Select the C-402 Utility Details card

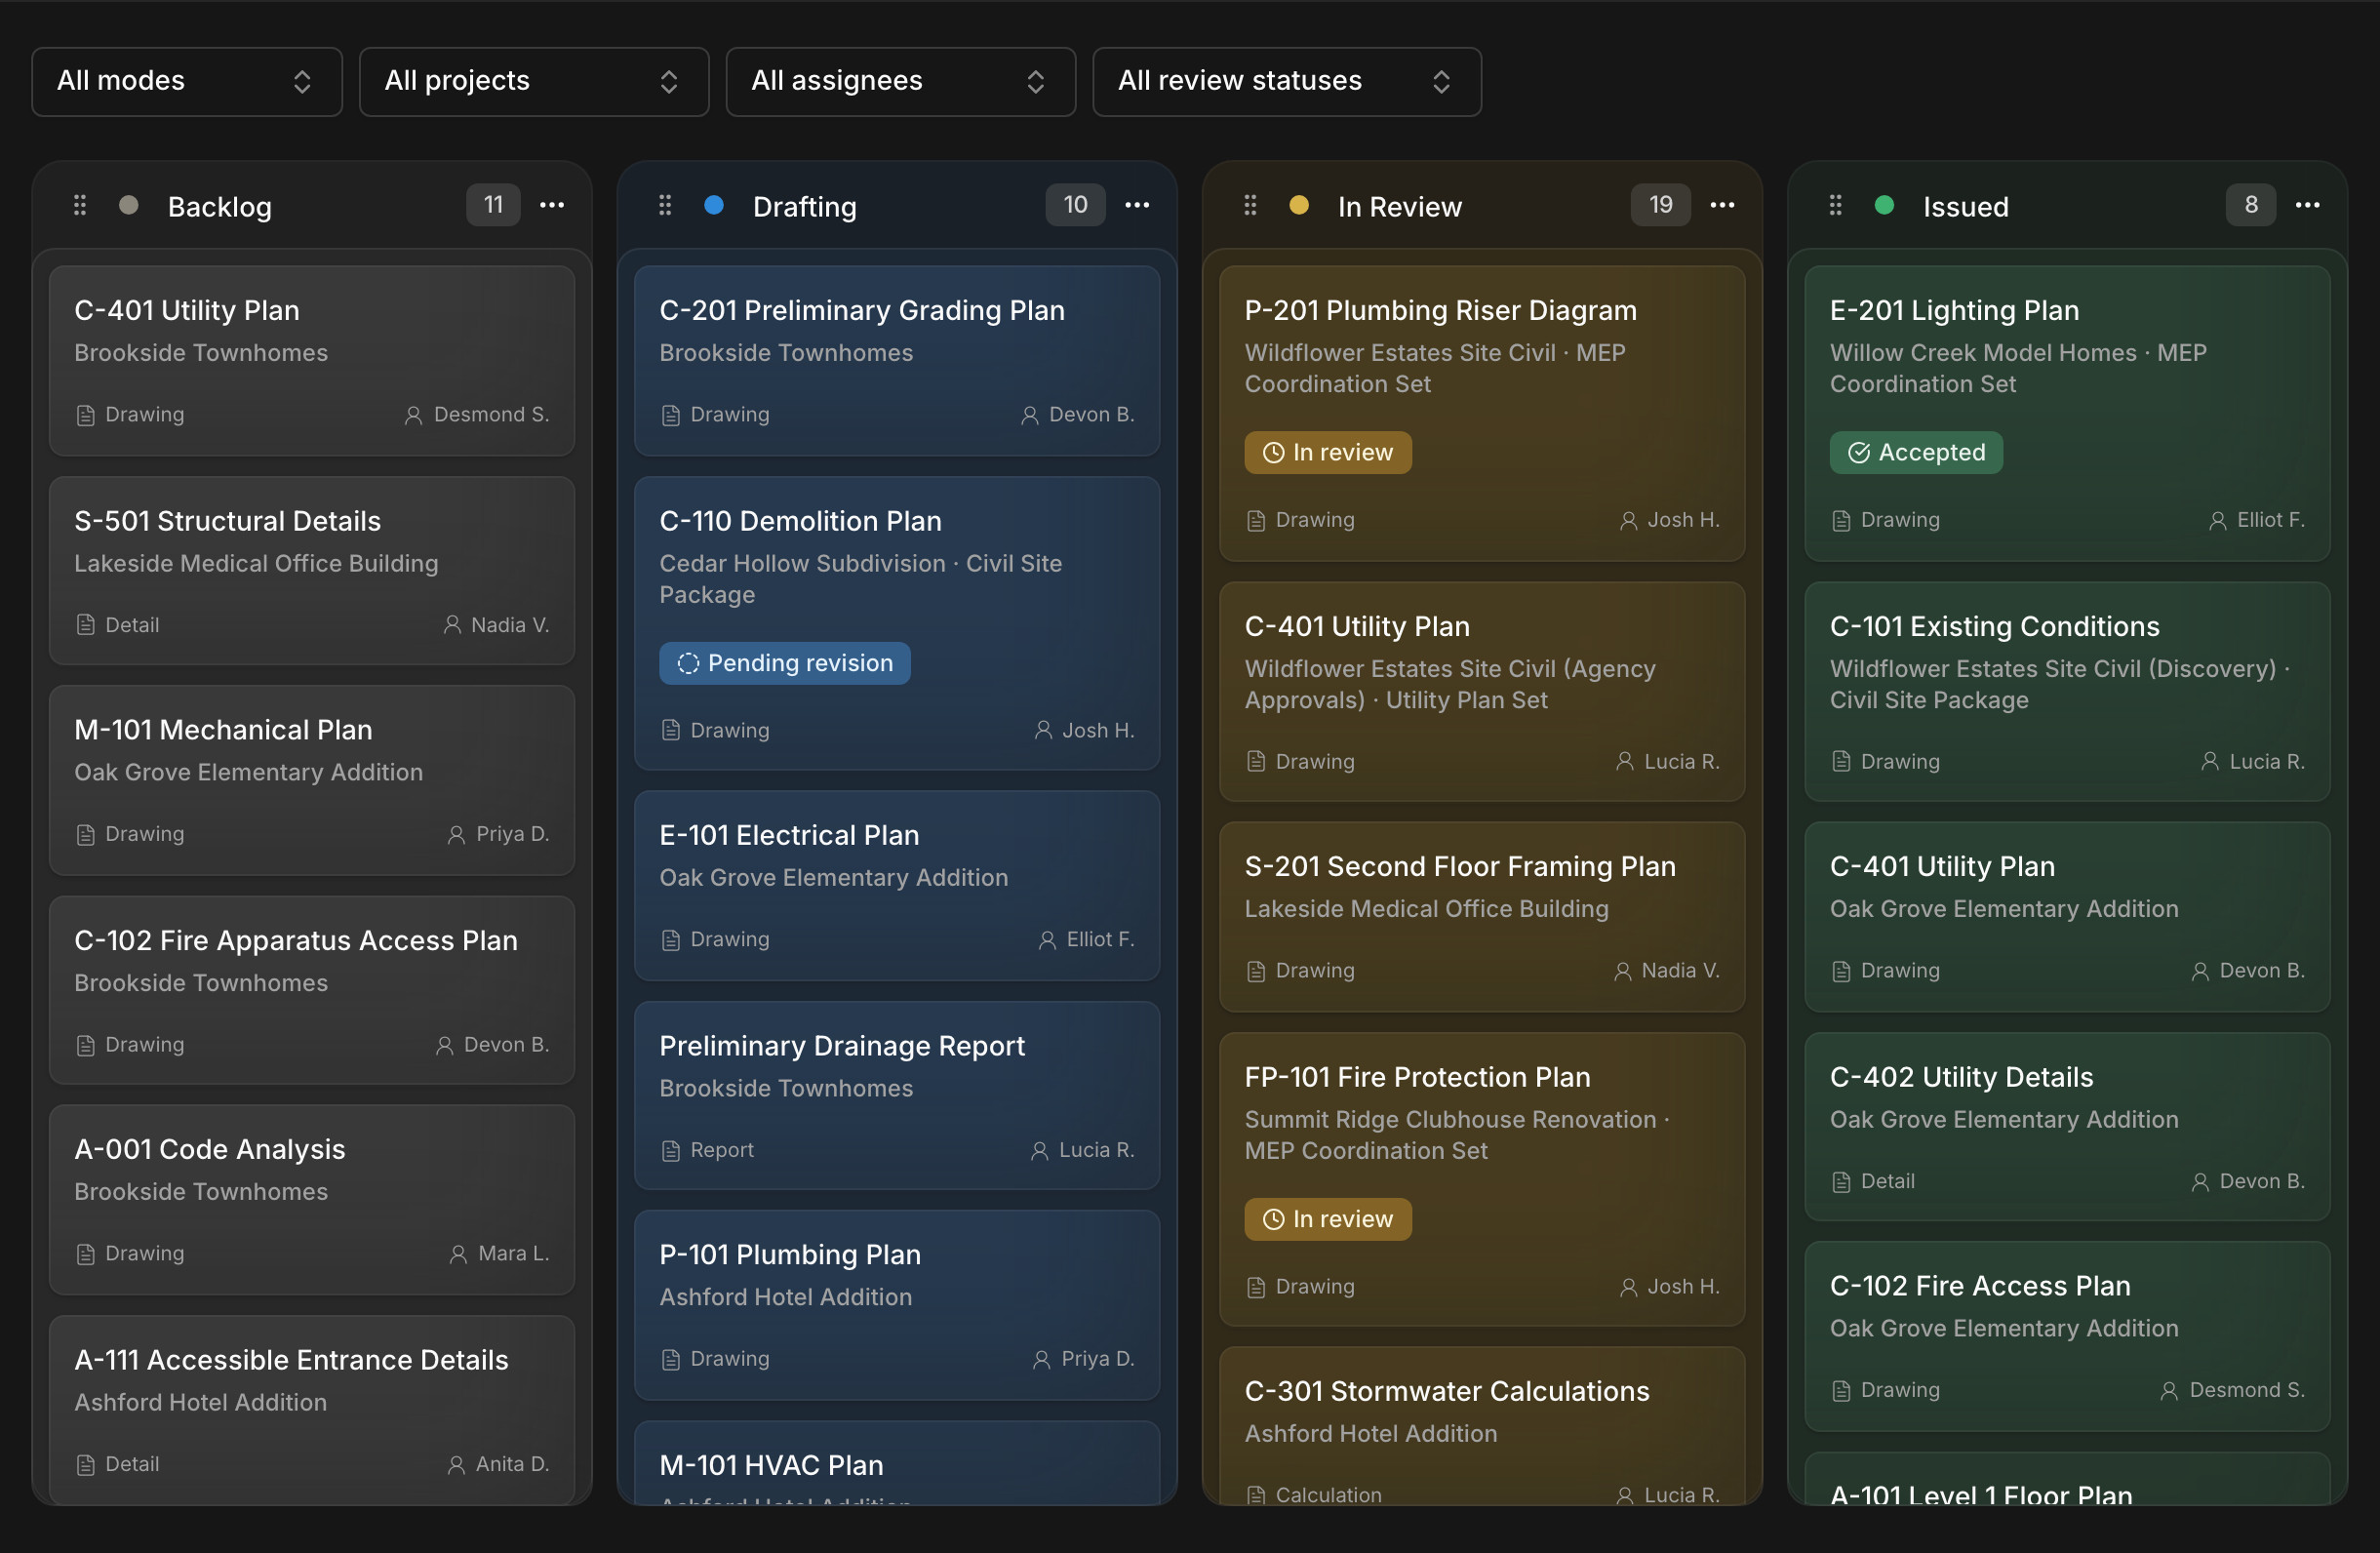2067,1126
